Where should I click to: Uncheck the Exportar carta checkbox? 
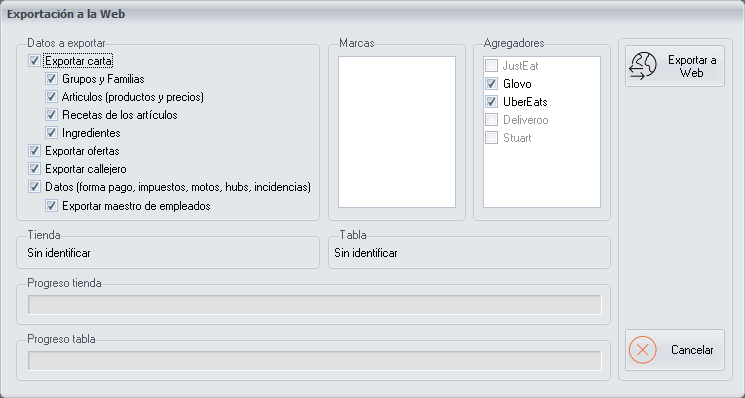[34, 61]
